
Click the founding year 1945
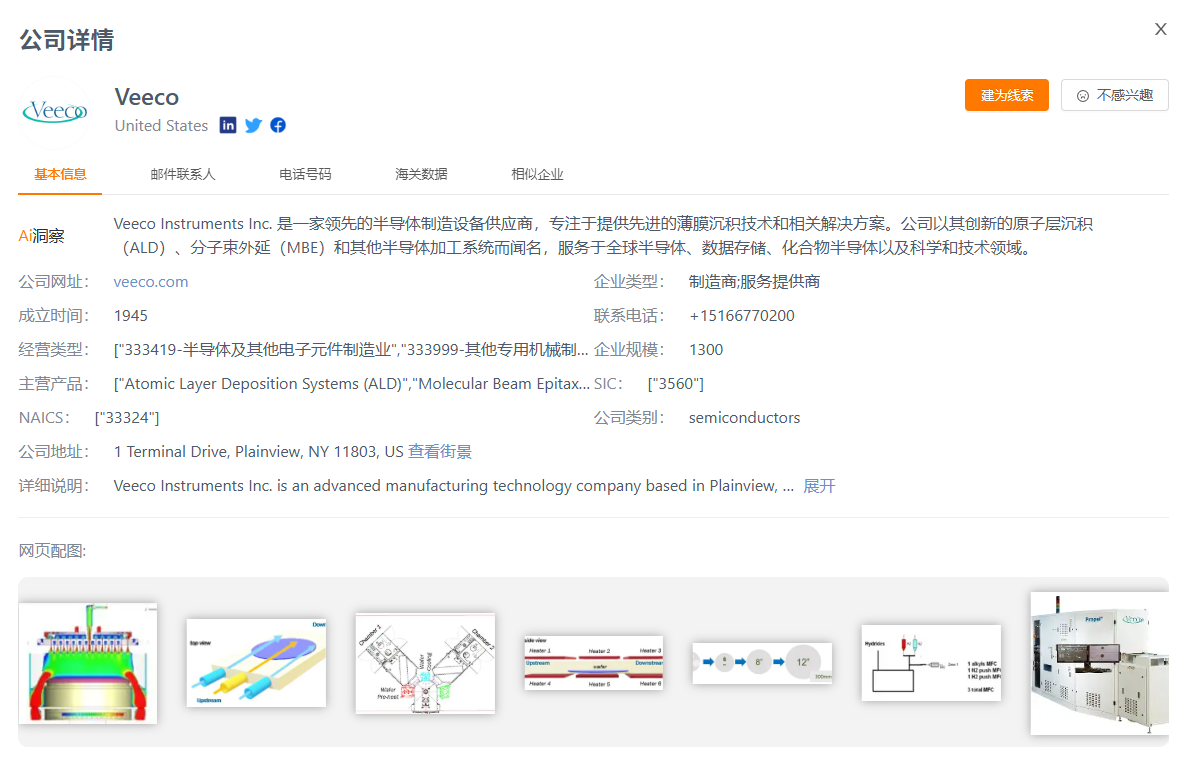pyautogui.click(x=131, y=316)
